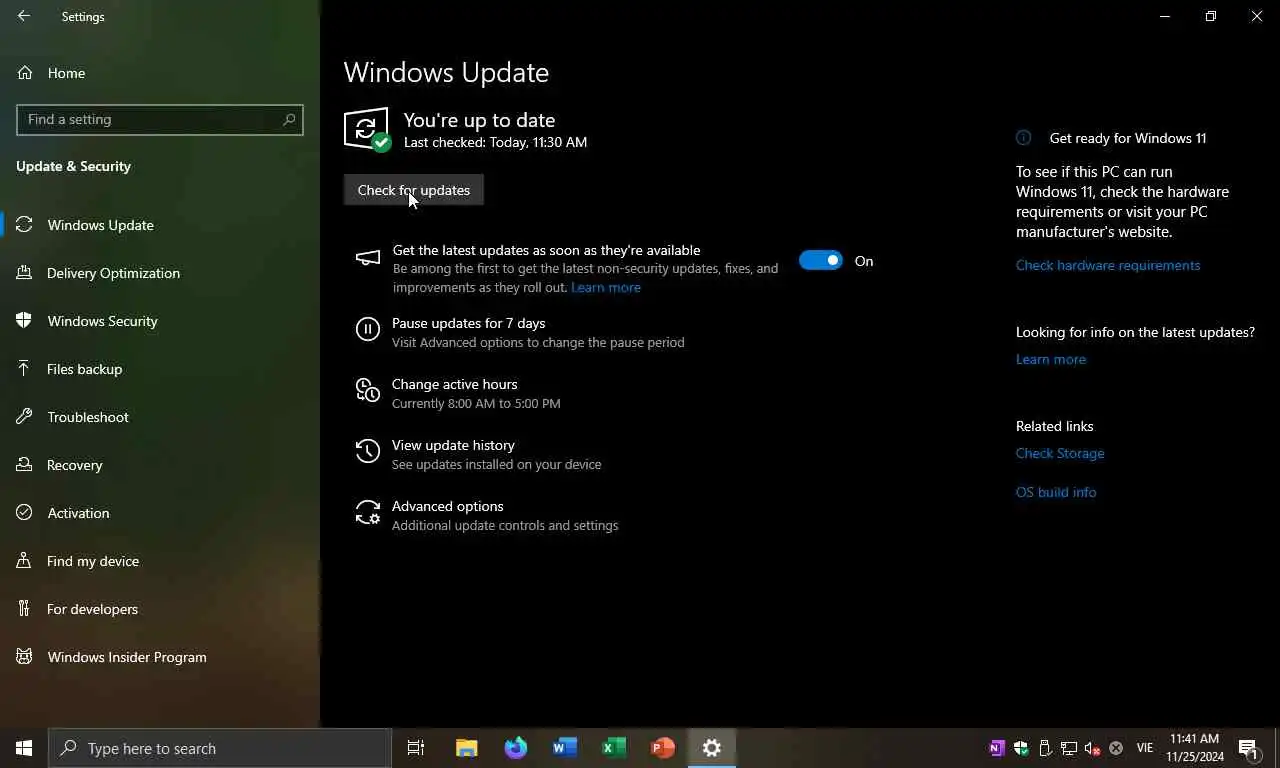Click the history icon beside View update history
Screen dimensions: 1280x768
point(367,451)
